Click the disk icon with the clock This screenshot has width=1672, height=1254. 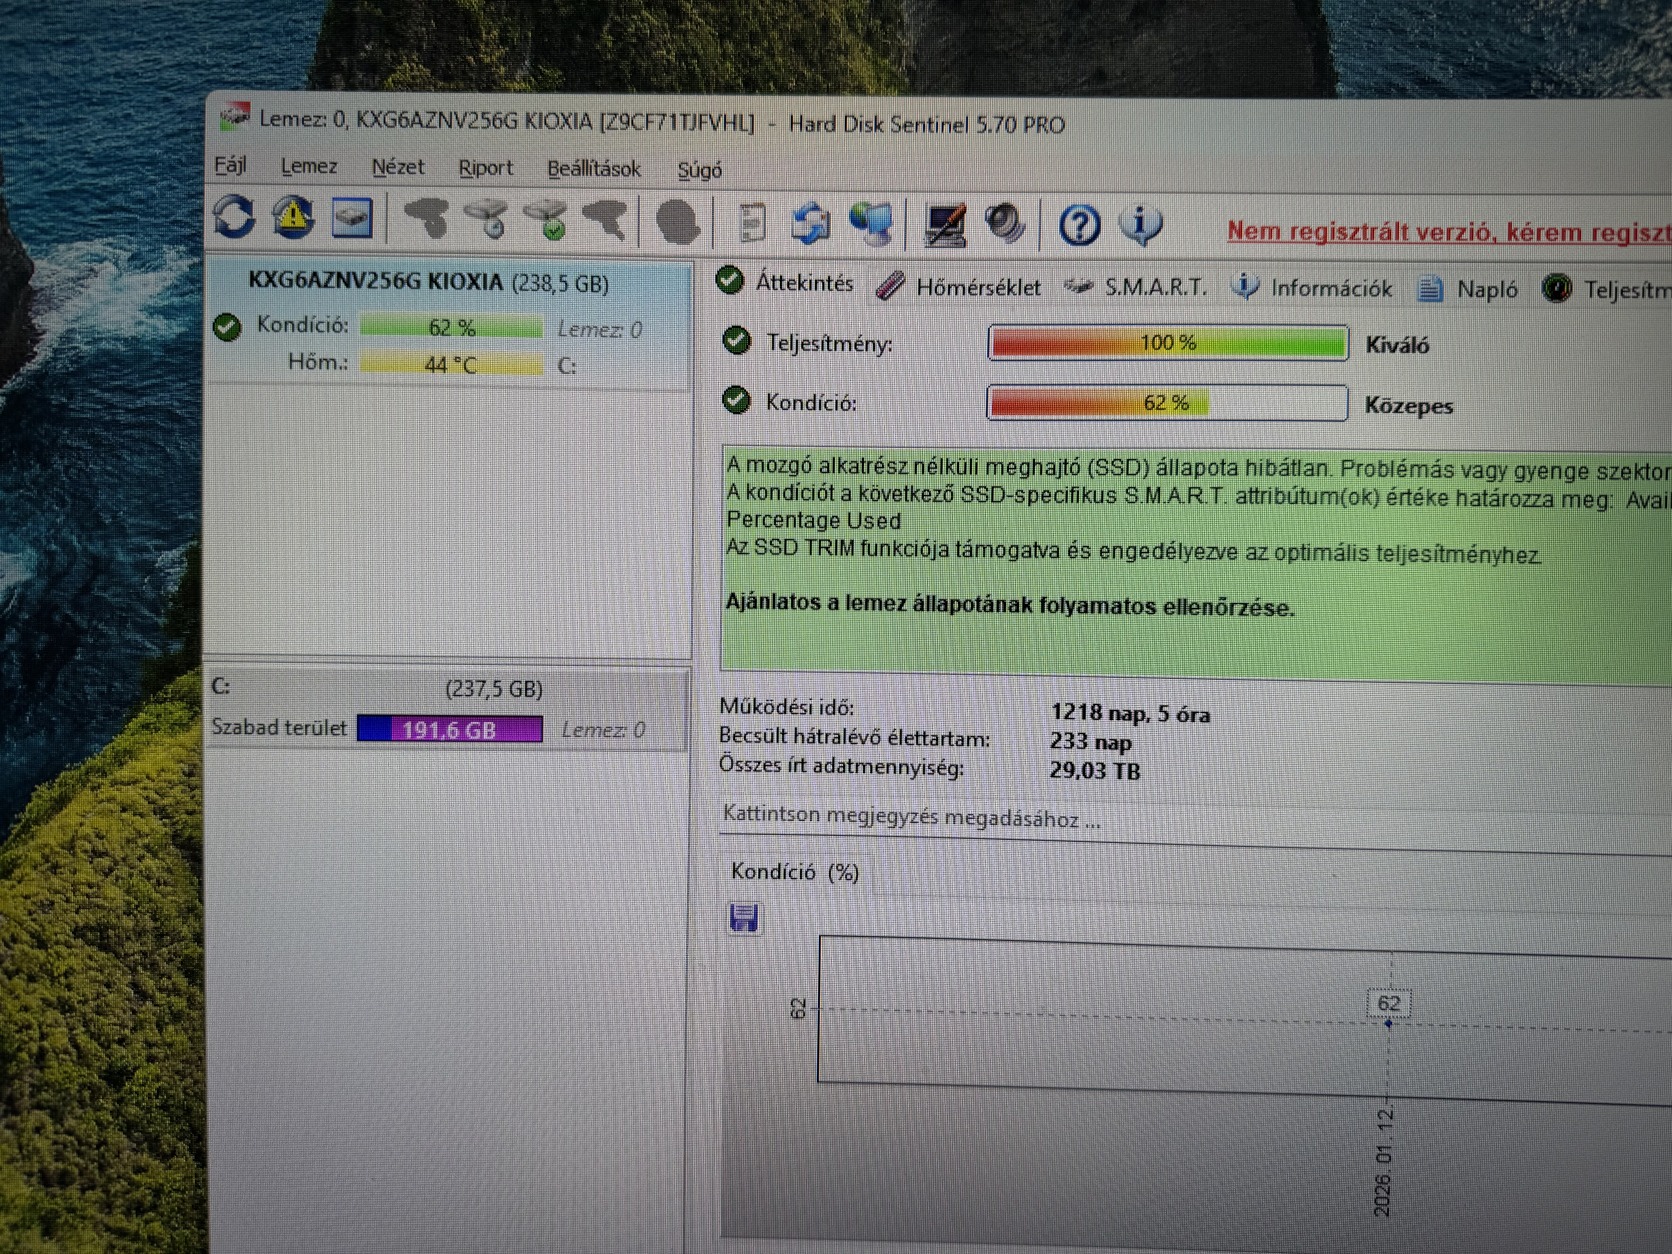coord(488,220)
